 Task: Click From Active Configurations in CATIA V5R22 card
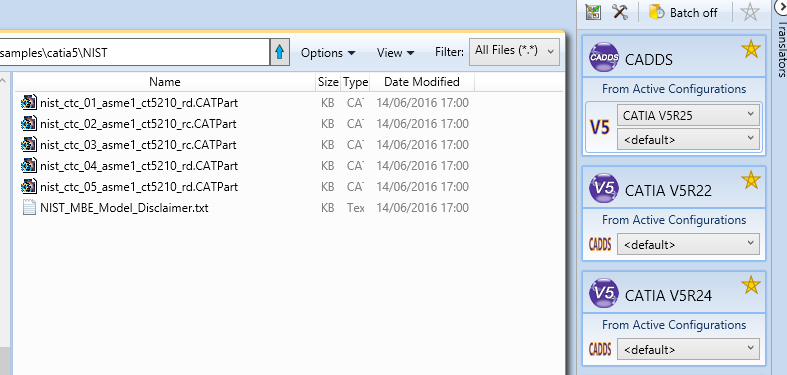(x=674, y=220)
